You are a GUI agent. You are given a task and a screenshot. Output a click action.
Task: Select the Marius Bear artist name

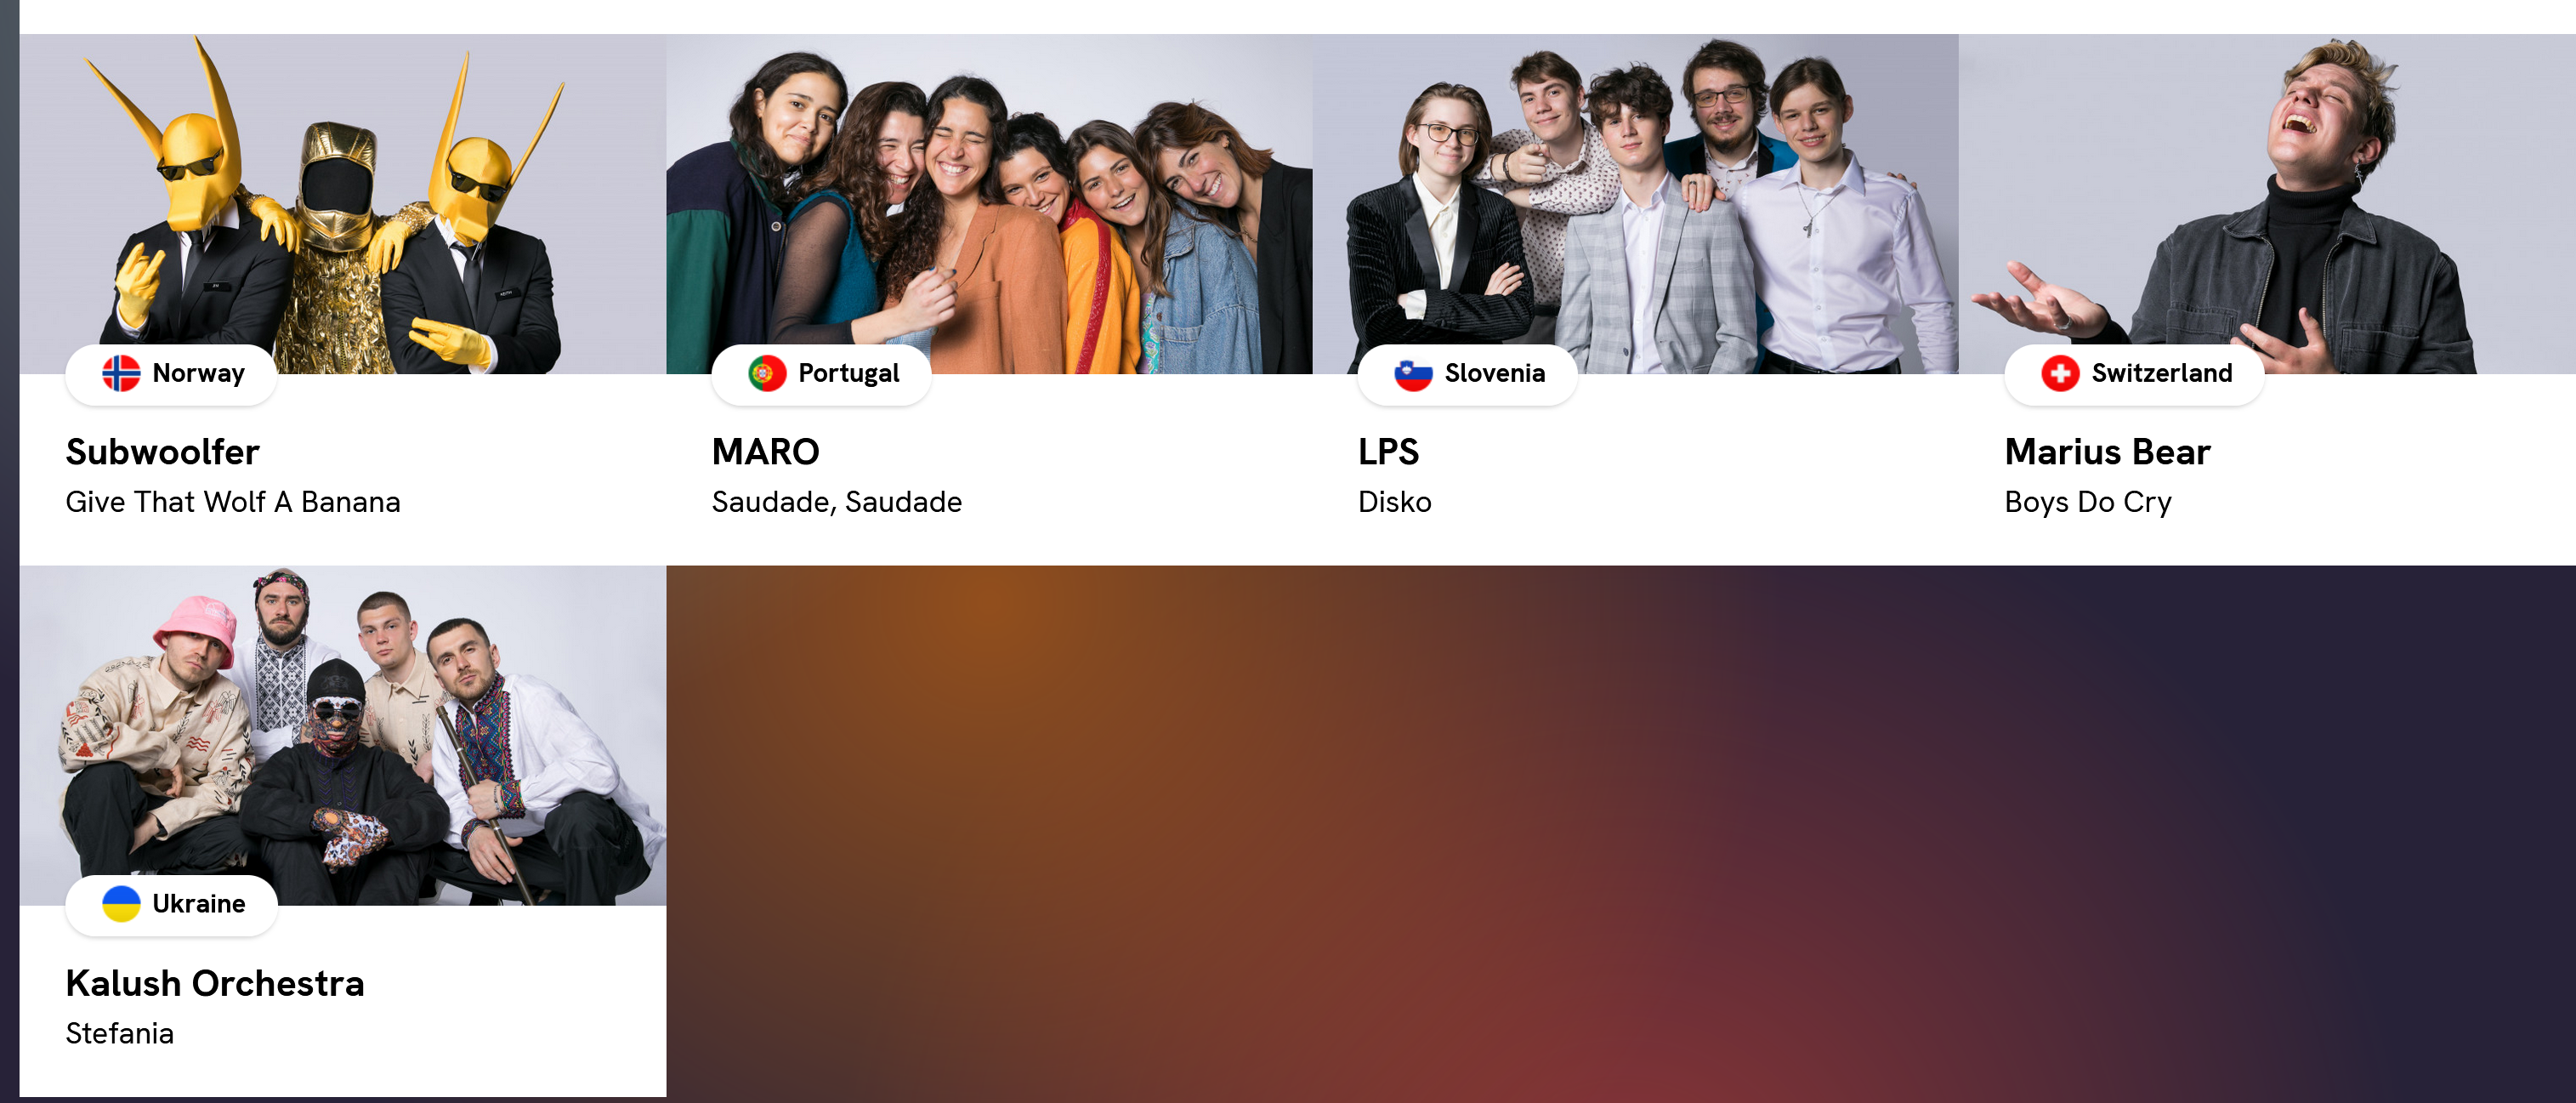tap(2107, 452)
